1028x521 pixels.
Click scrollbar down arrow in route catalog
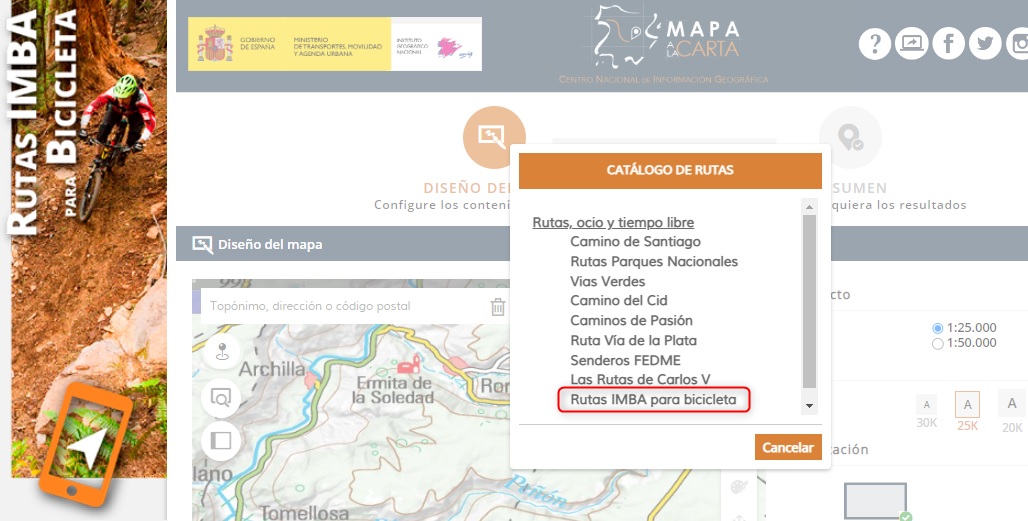(810, 406)
